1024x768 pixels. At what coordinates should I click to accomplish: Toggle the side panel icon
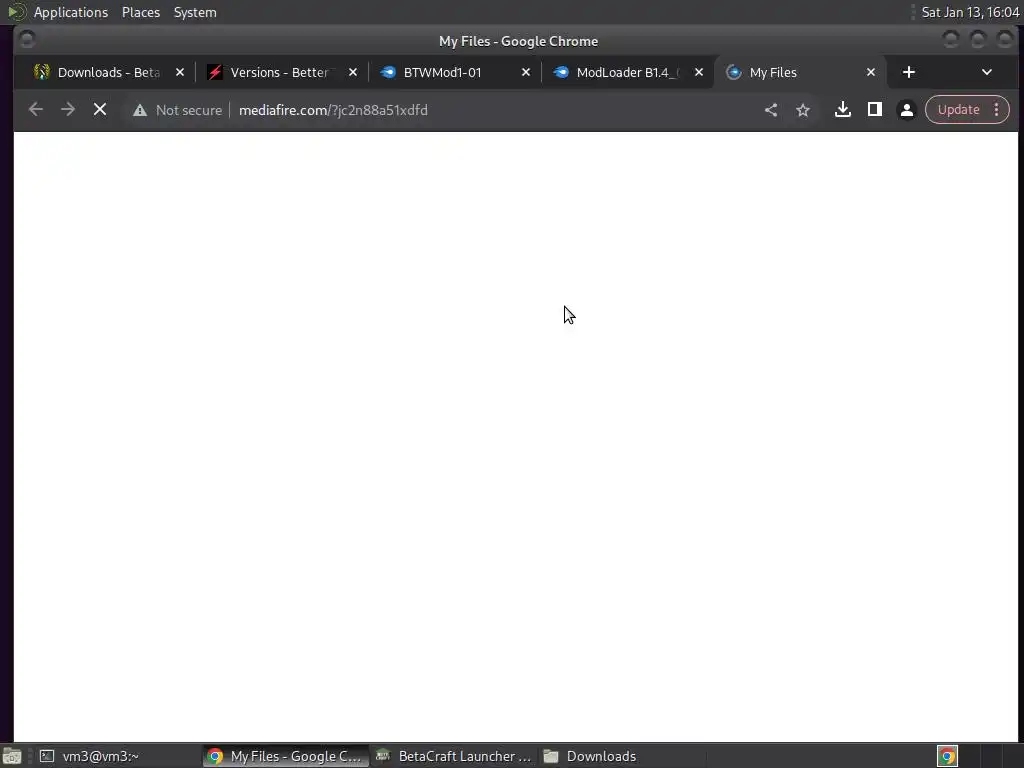tap(875, 110)
